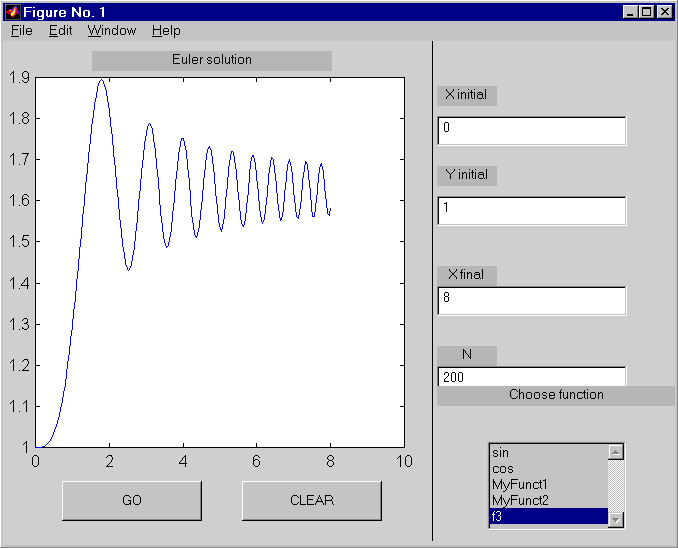
Task: Click the GO button
Action: click(x=132, y=500)
